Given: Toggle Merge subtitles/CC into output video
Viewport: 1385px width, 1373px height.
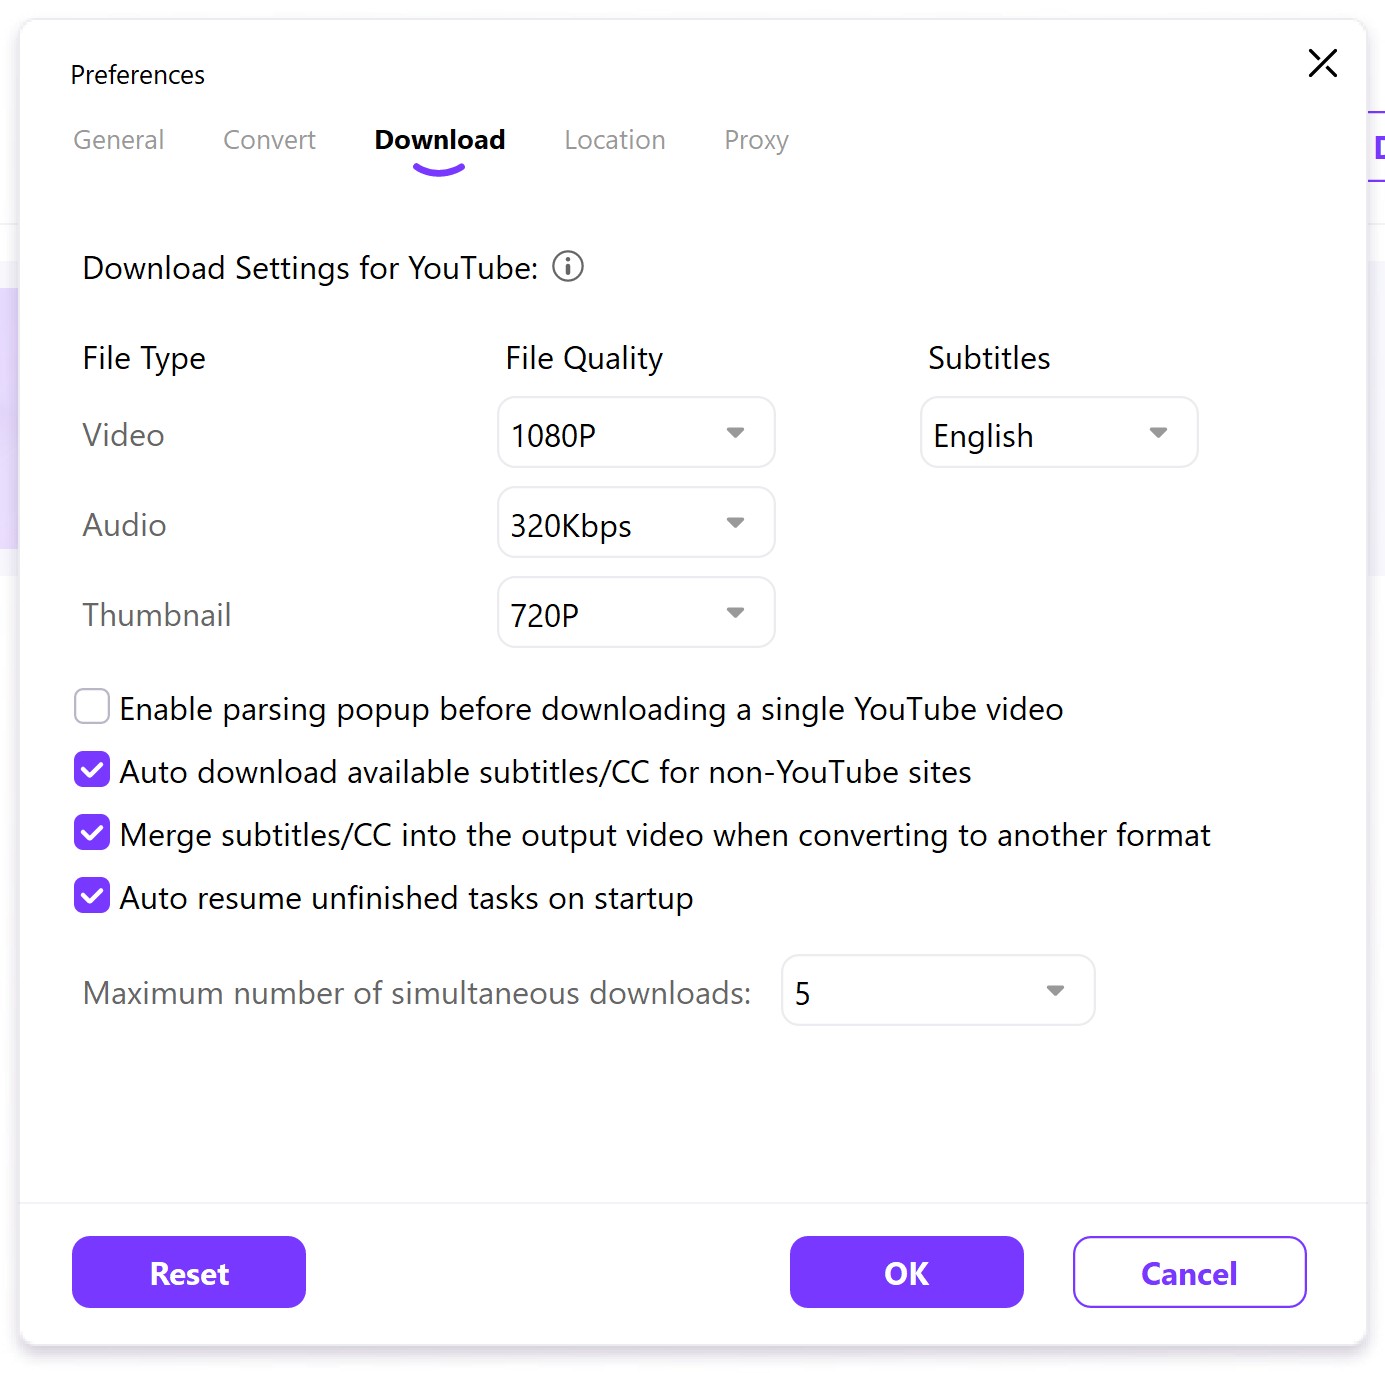Looking at the screenshot, I should (92, 832).
